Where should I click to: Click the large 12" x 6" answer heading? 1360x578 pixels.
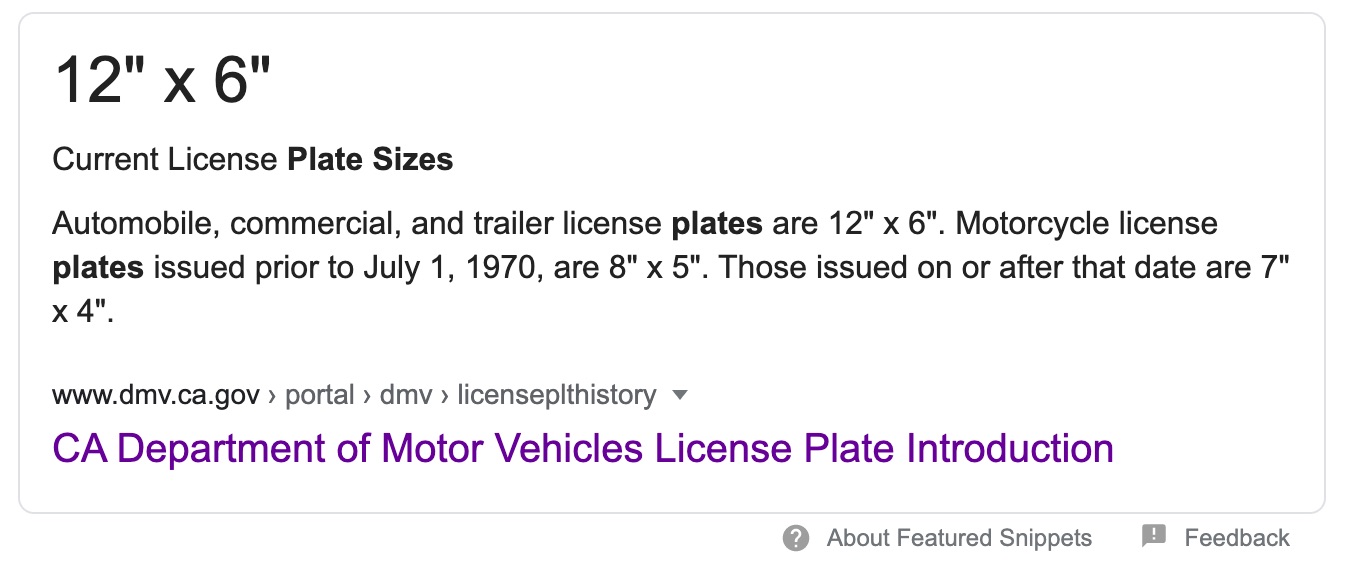(163, 82)
